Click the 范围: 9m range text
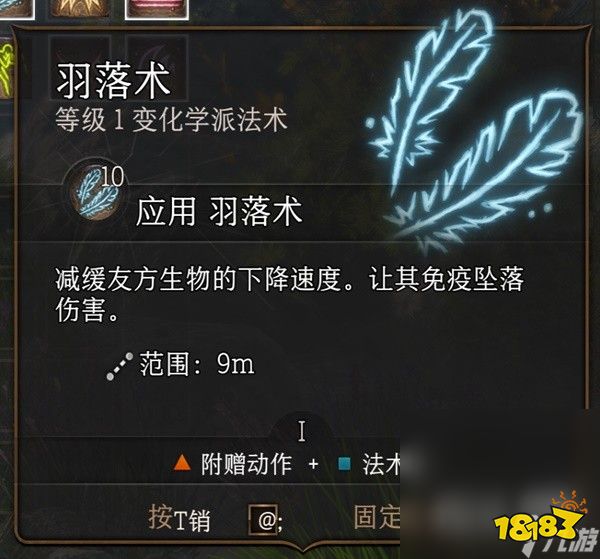The width and height of the screenshot is (600, 559). (197, 364)
